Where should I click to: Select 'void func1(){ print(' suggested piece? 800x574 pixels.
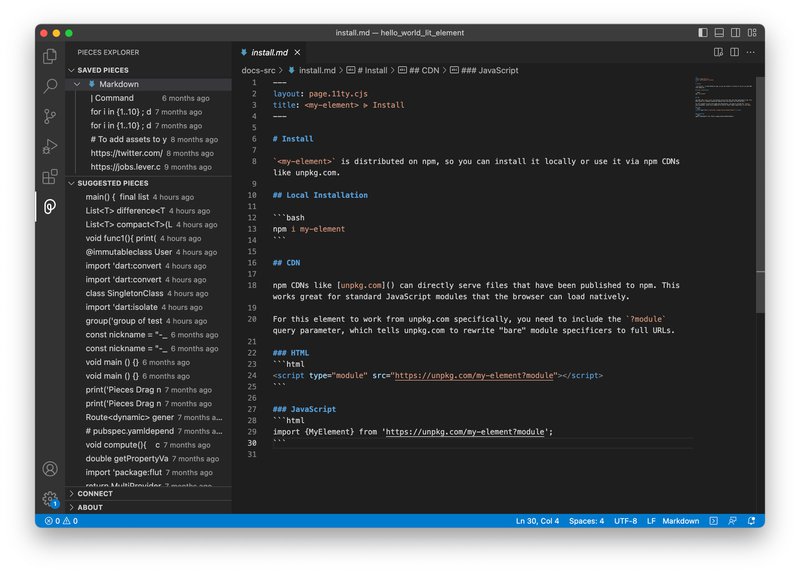[149, 238]
